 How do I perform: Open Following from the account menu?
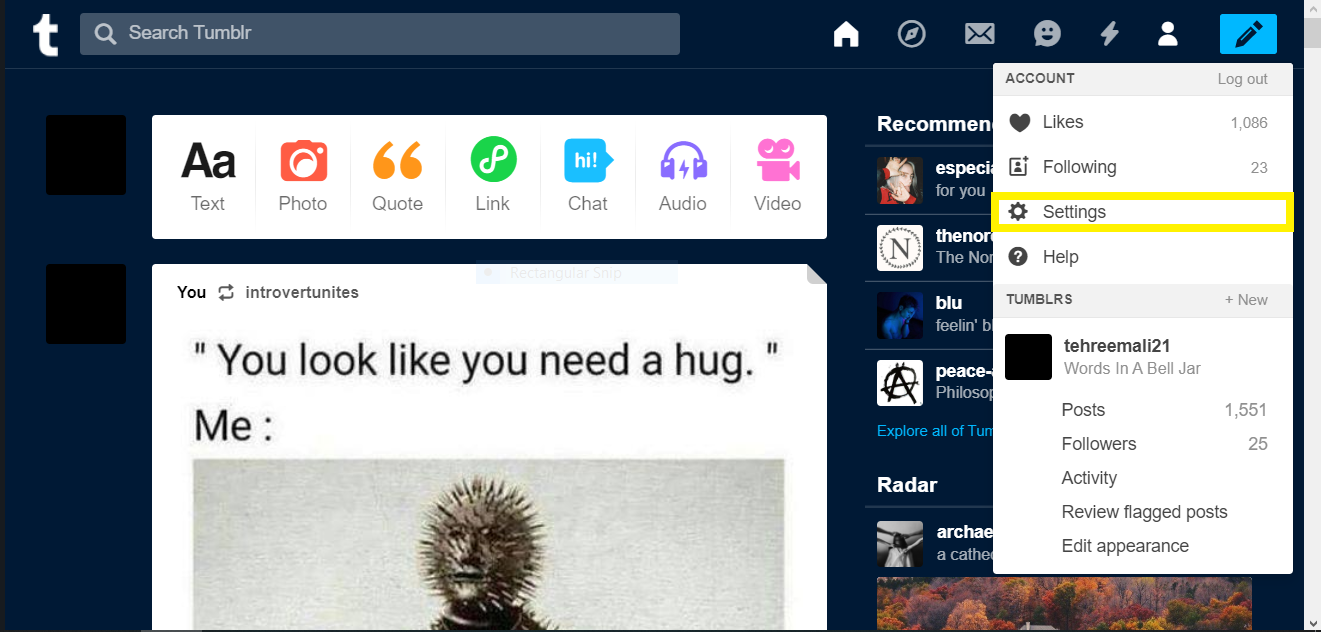click(1143, 167)
